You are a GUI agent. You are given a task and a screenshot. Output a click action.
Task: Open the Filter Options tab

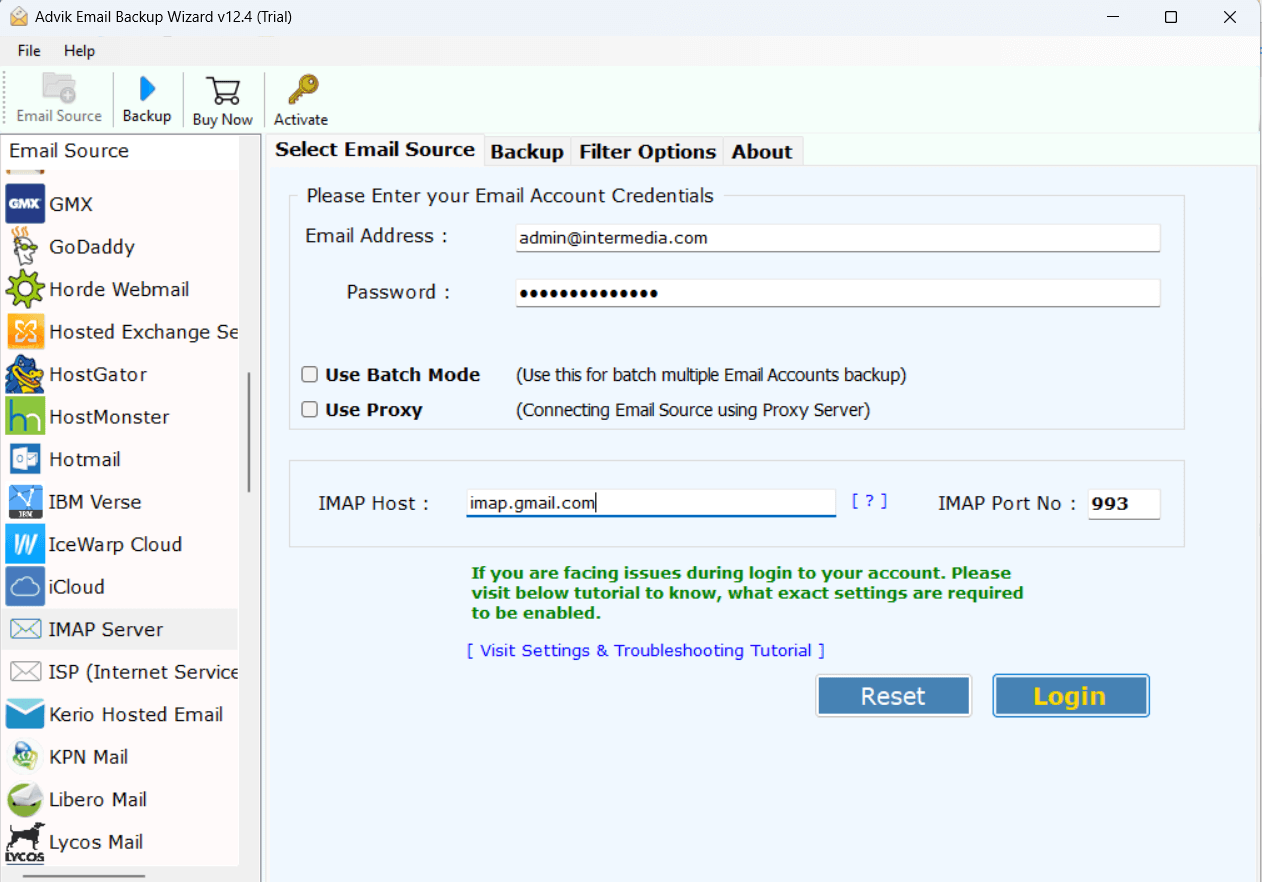click(x=648, y=152)
